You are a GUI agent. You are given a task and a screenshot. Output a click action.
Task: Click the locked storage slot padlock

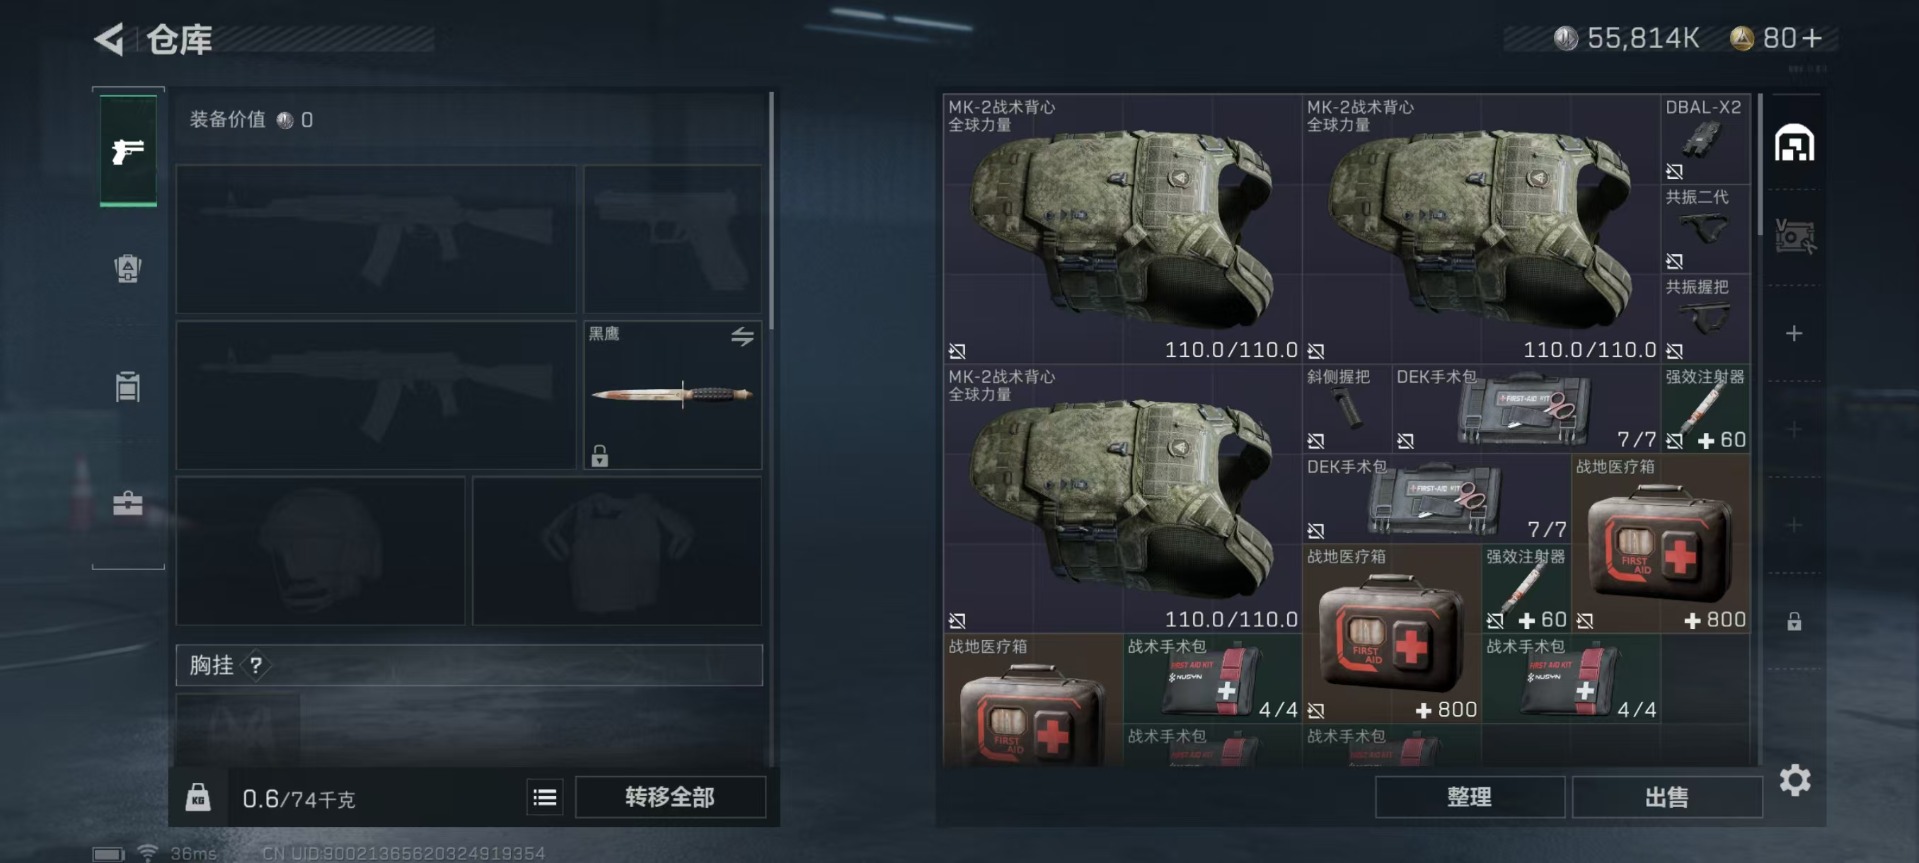[x=1795, y=621]
